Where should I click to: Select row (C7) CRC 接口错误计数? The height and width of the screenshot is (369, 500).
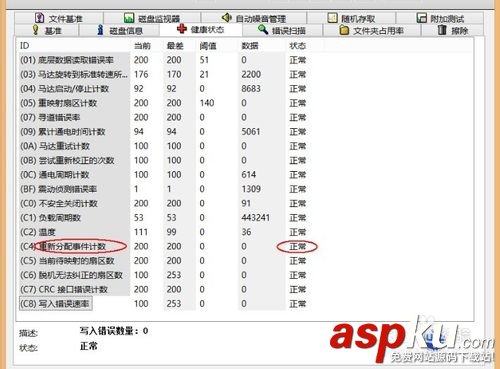163,289
